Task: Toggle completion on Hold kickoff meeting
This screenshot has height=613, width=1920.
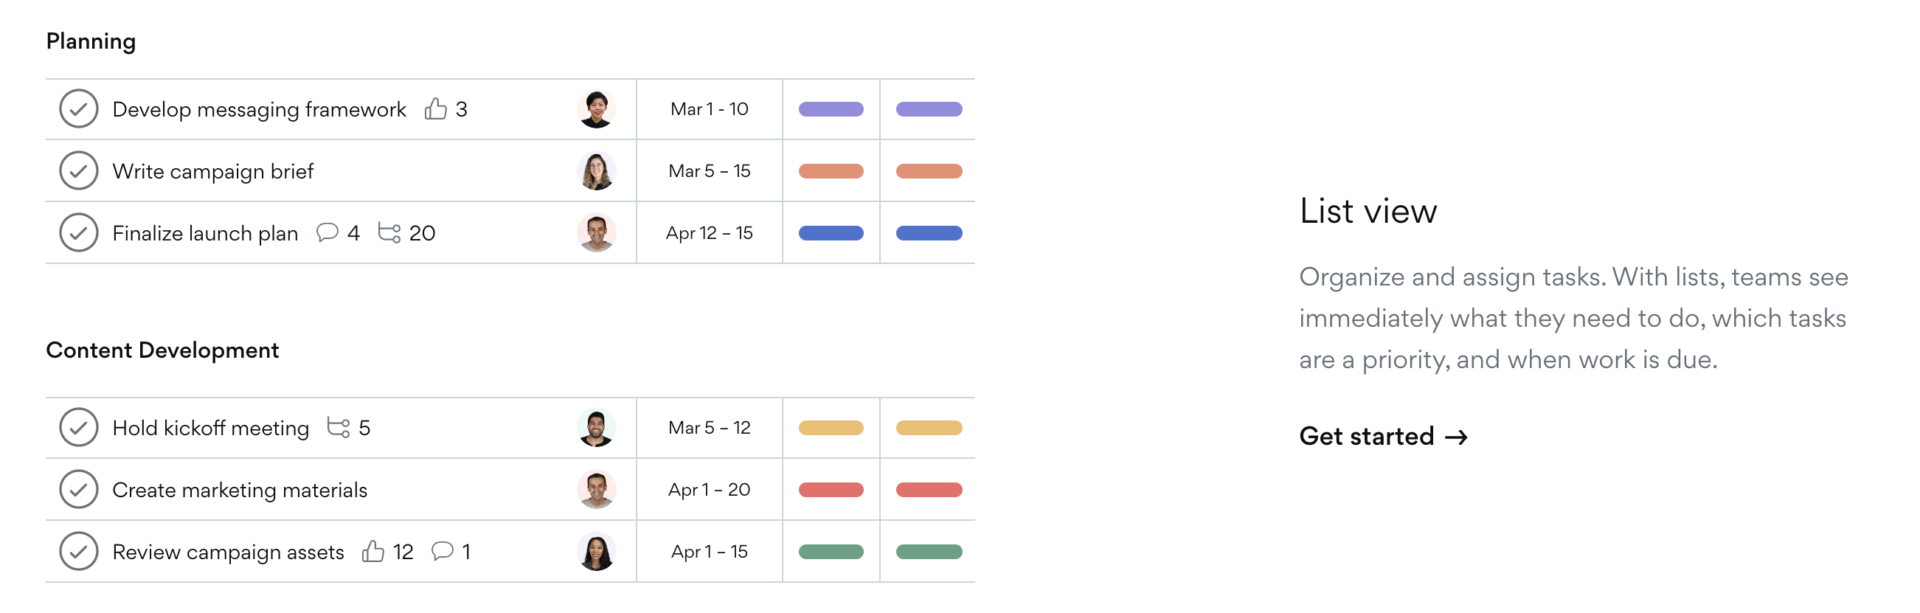Action: [x=79, y=427]
